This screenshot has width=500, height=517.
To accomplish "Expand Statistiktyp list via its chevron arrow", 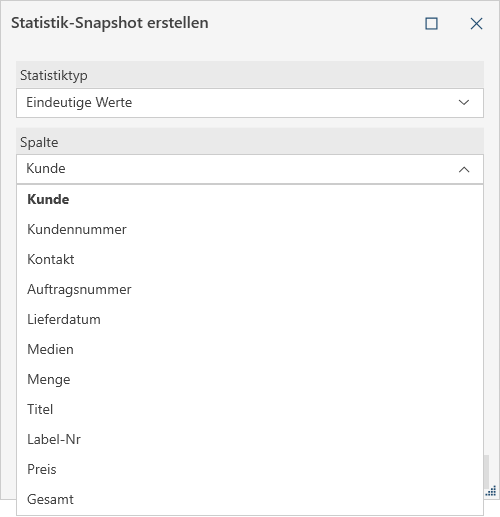I will pyautogui.click(x=464, y=103).
